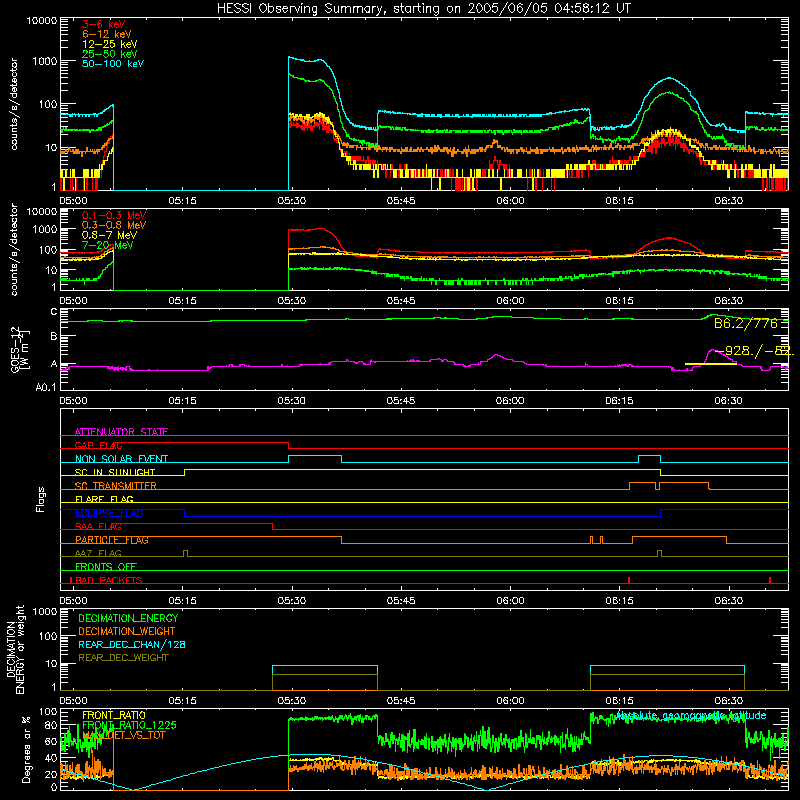
Task: Click the cyan 50-100 keV peak near 06:22
Action: [x=669, y=79]
